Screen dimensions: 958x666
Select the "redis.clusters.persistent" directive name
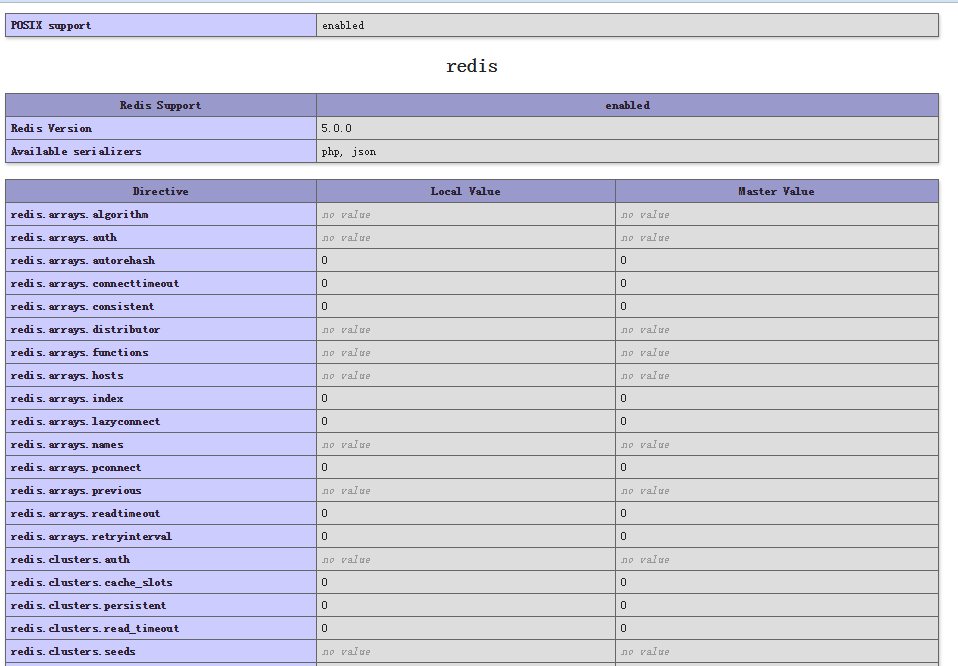click(x=89, y=606)
